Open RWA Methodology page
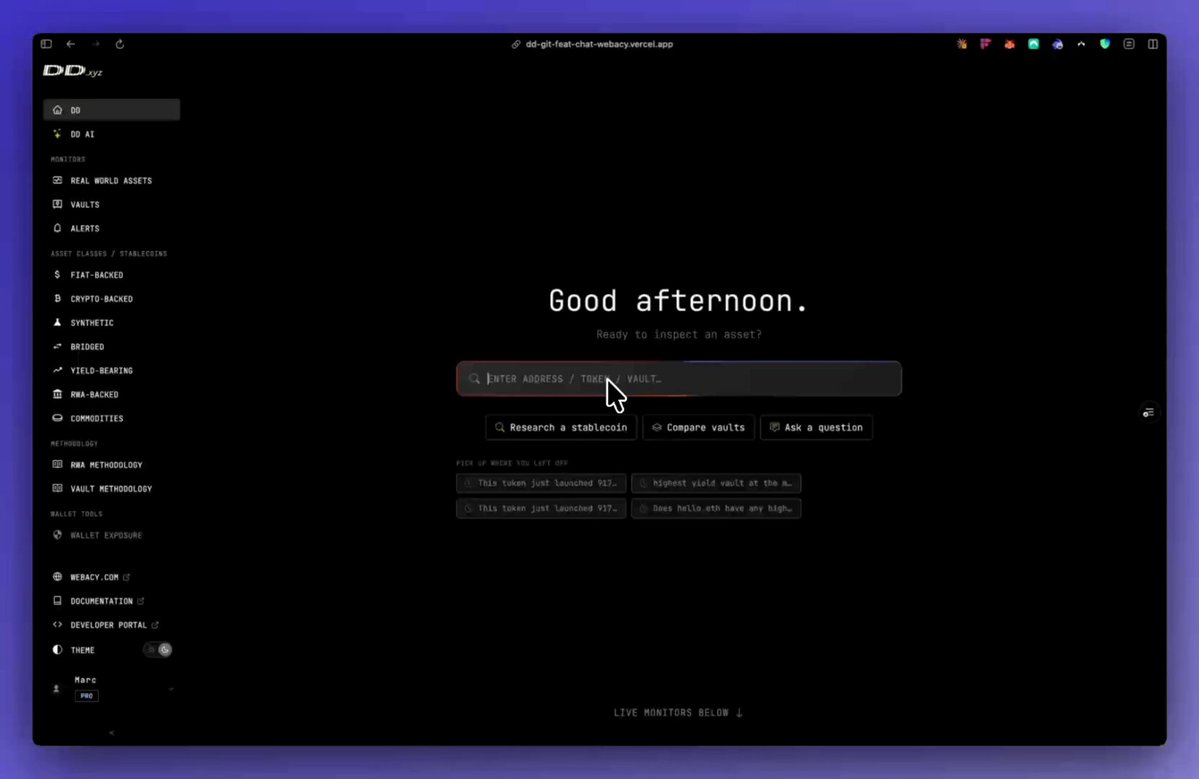Viewport: 1199px width, 779px height. [112, 465]
